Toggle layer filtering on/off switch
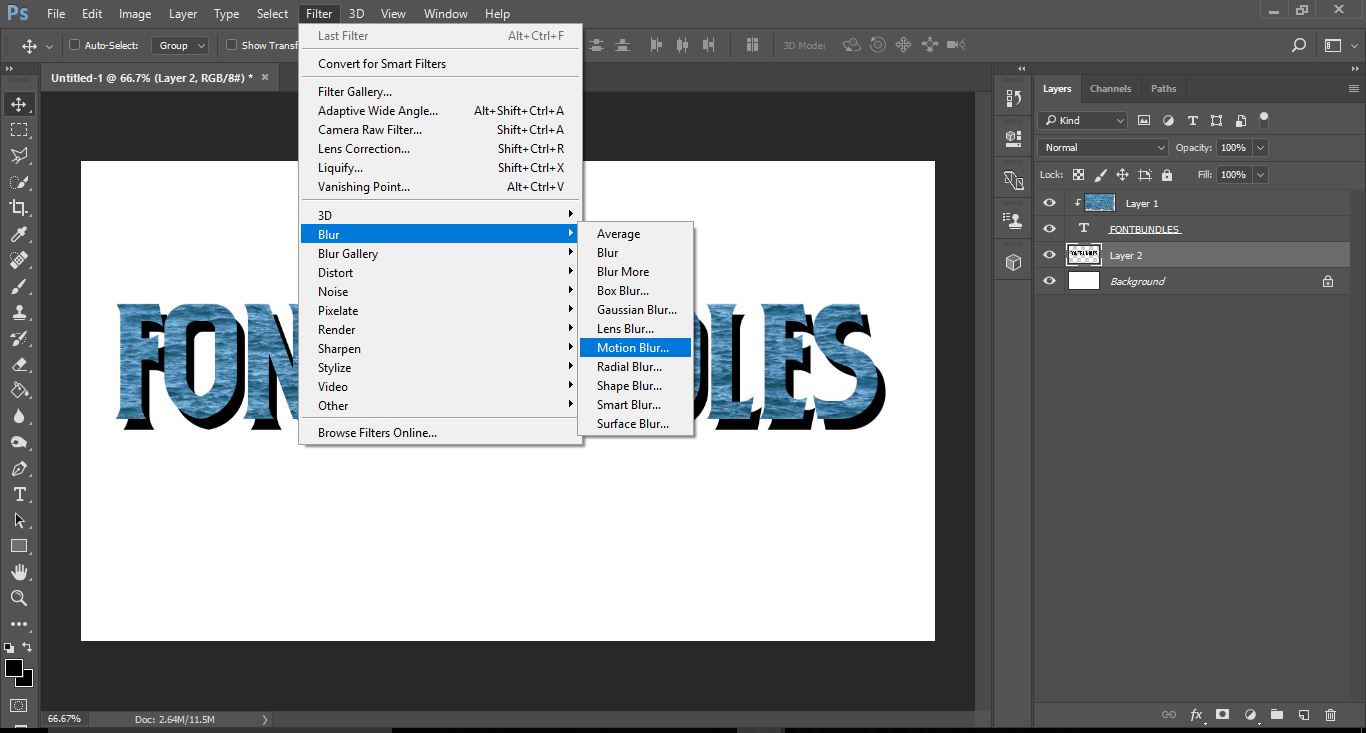This screenshot has width=1366, height=733. click(x=1264, y=119)
